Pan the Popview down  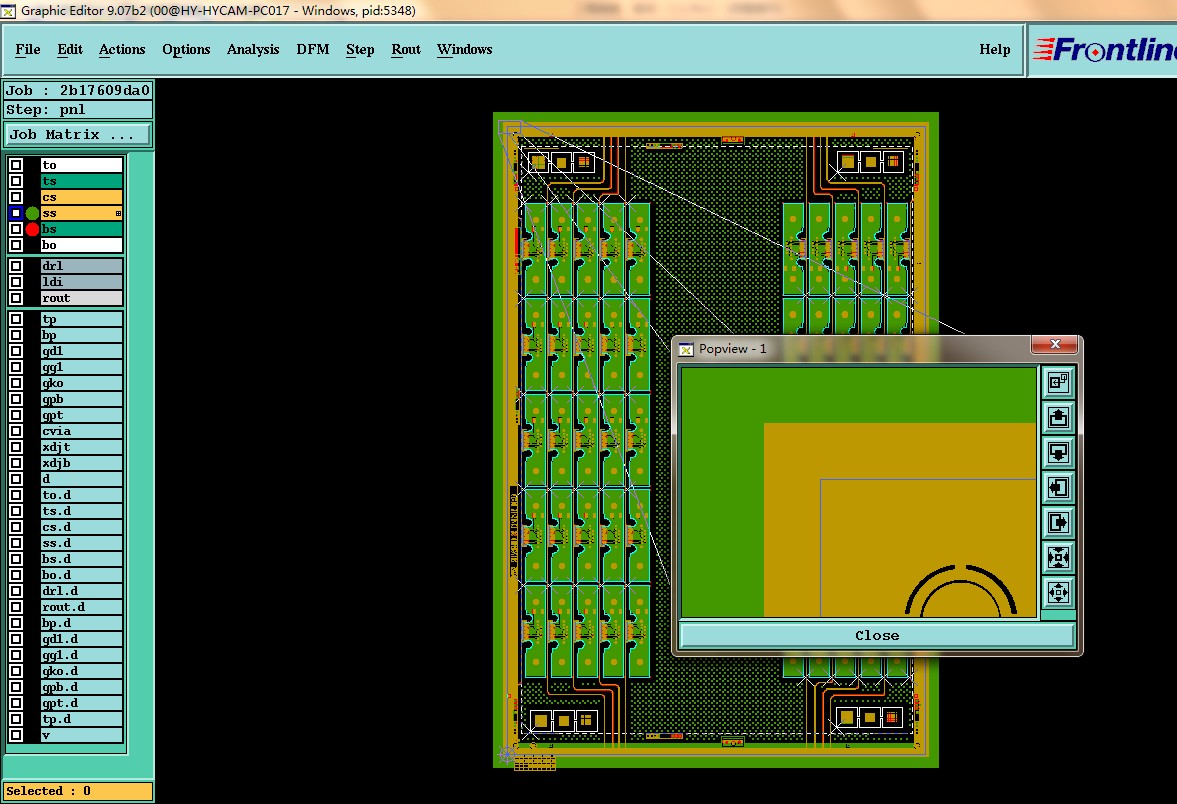pos(1058,453)
